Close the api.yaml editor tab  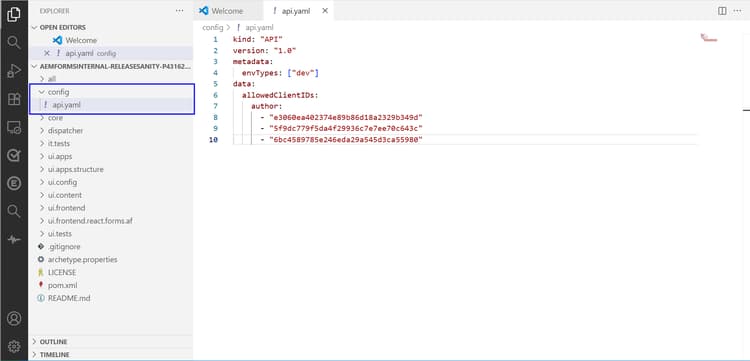pos(325,11)
